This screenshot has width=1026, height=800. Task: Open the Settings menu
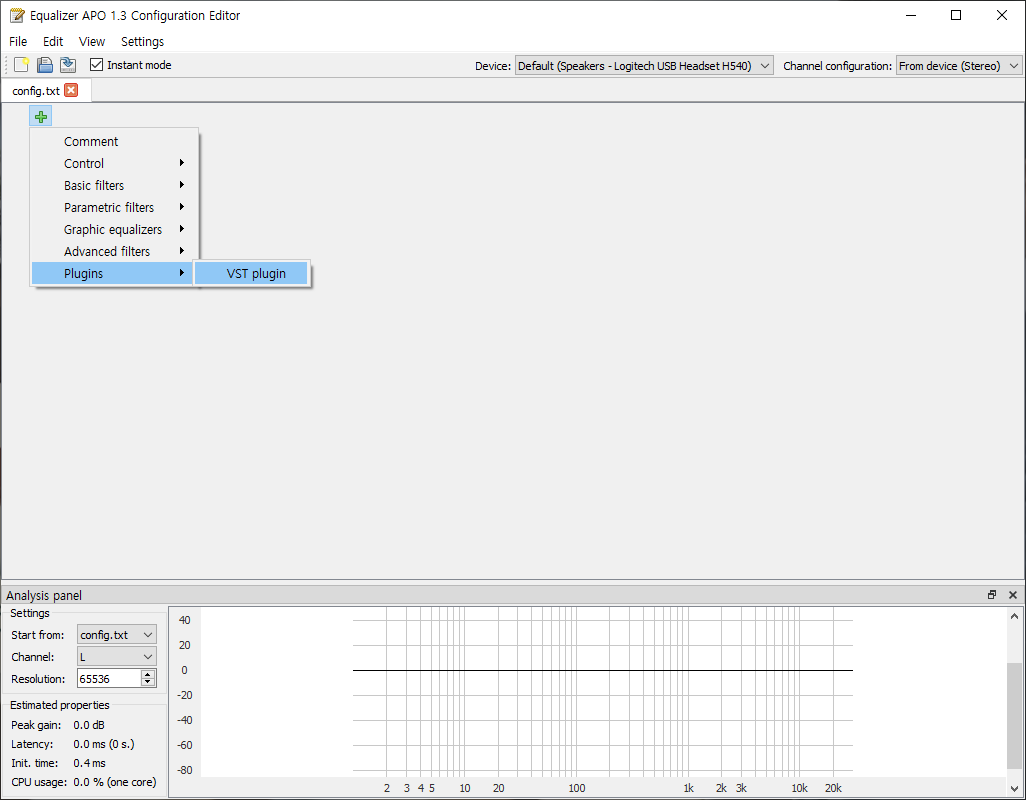click(x=142, y=41)
